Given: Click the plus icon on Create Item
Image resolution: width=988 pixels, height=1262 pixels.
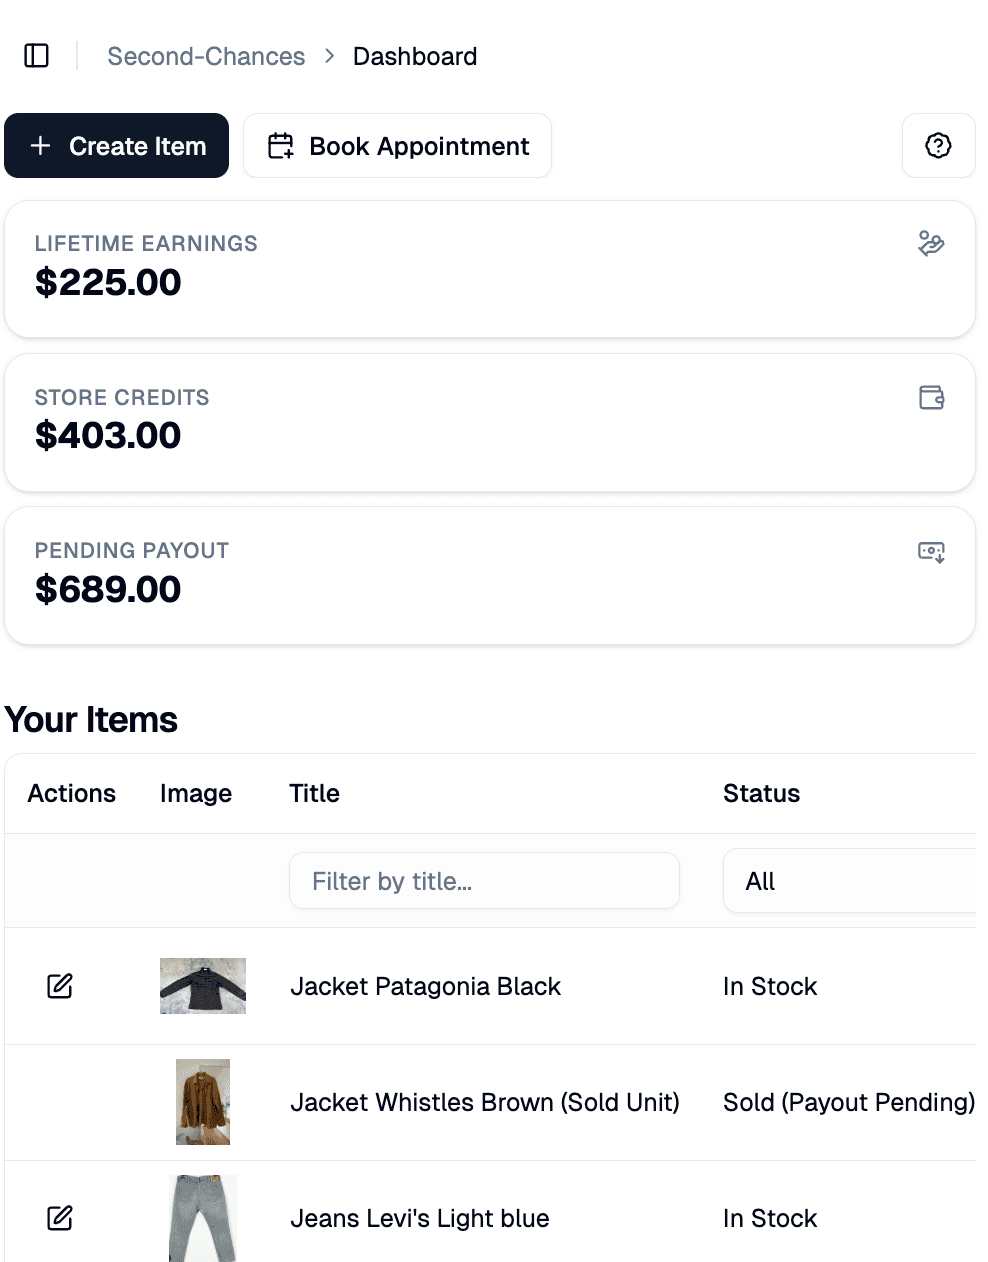Looking at the screenshot, I should coord(41,146).
